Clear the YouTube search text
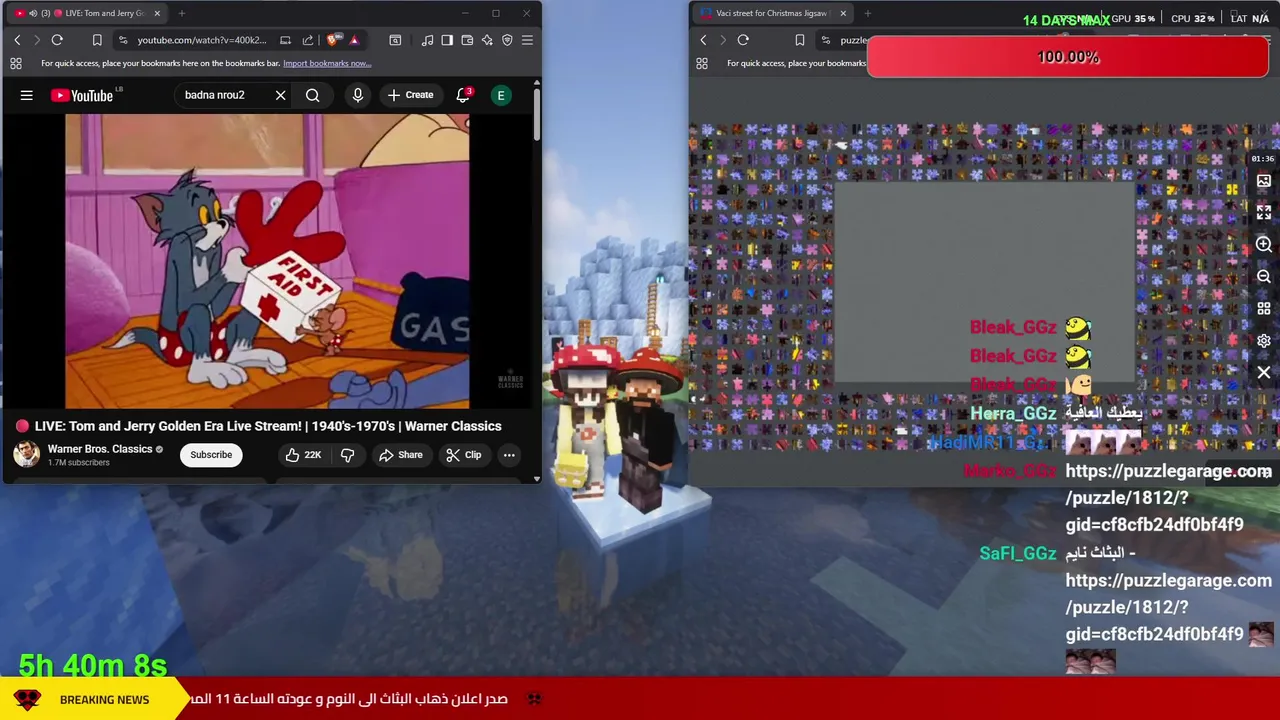The height and width of the screenshot is (720, 1280). 280,95
